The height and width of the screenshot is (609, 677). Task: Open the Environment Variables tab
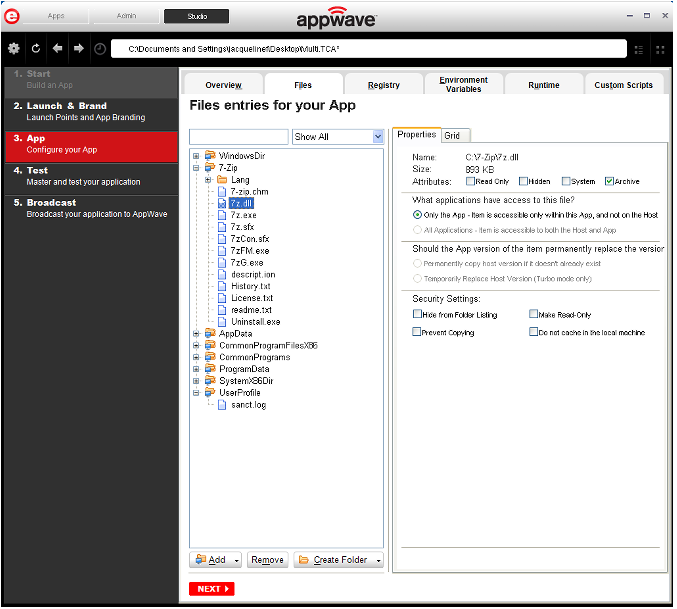click(x=464, y=85)
